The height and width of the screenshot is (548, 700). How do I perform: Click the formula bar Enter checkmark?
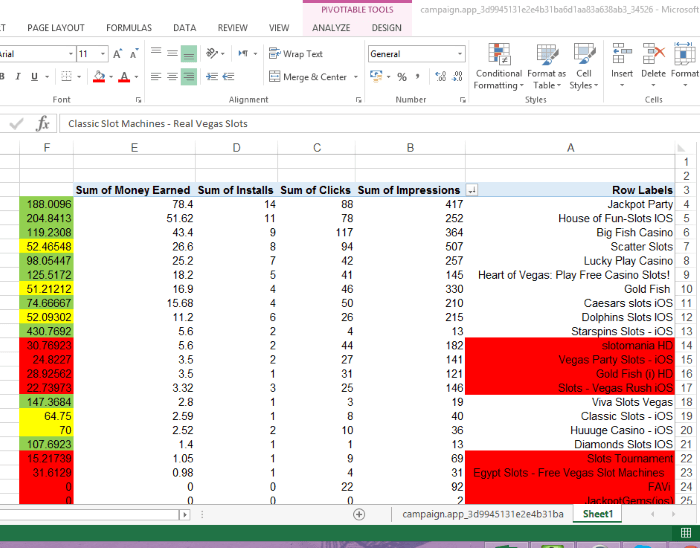tap(17, 124)
